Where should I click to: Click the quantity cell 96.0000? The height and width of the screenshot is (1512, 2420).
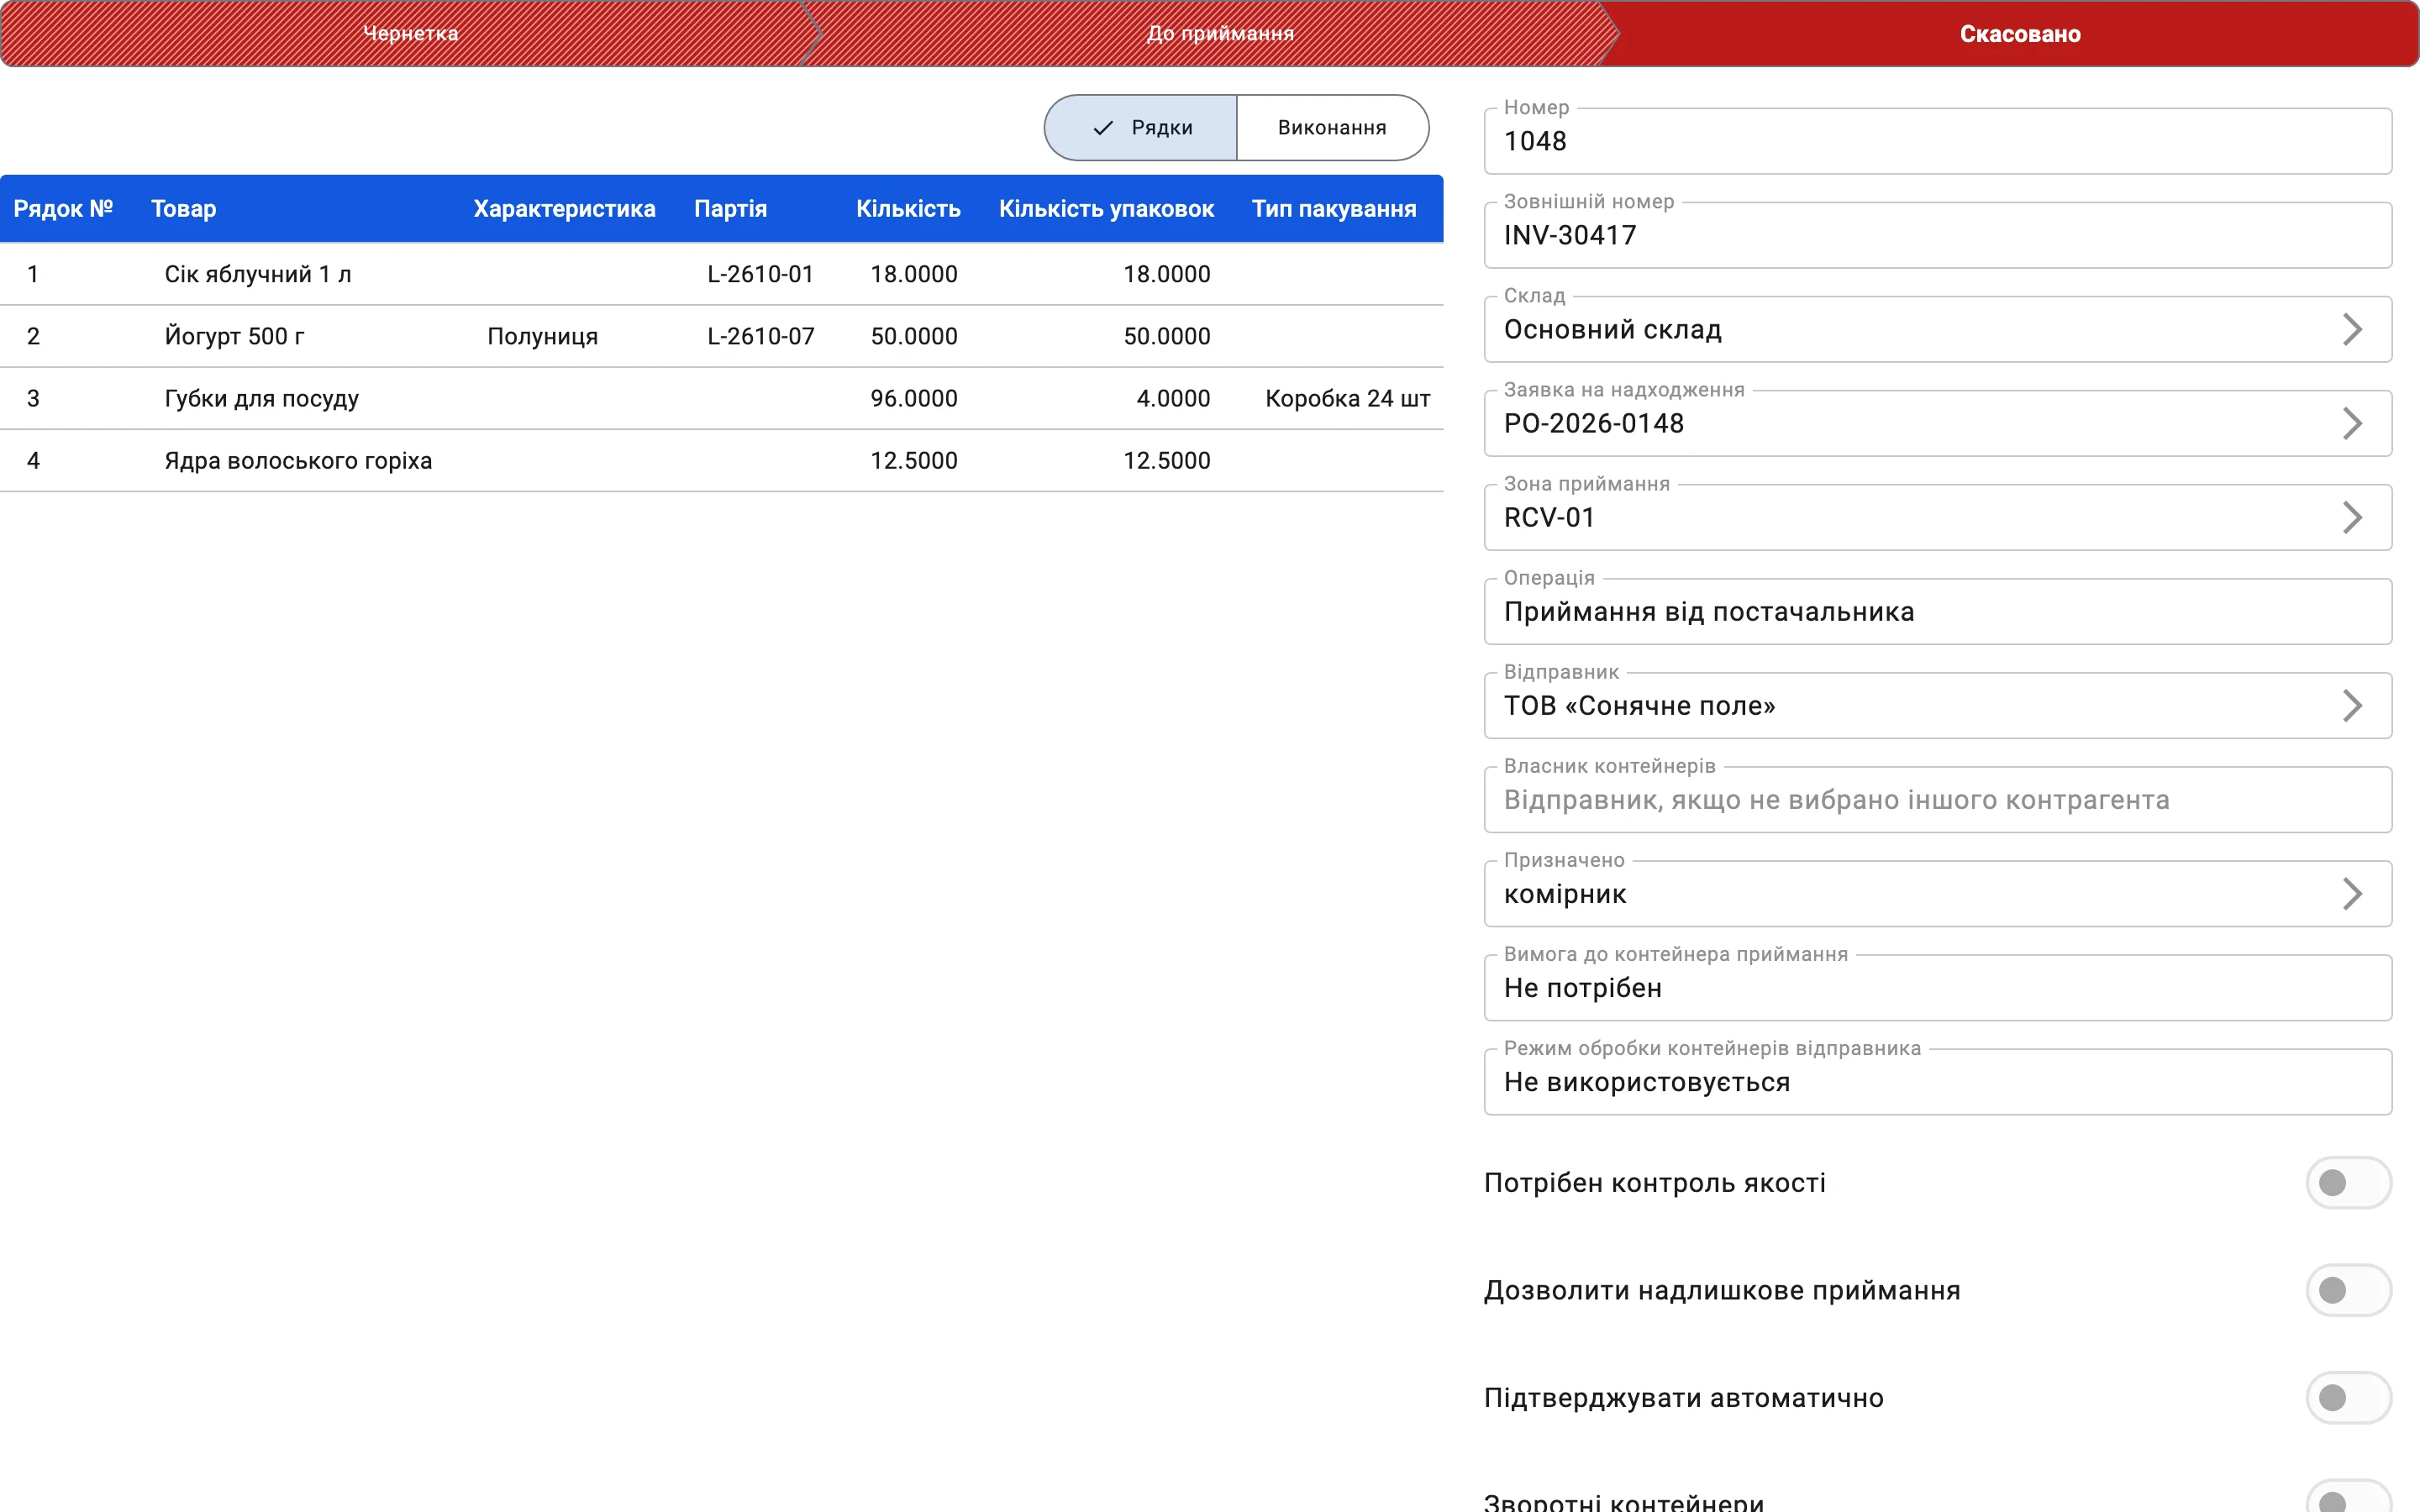pyautogui.click(x=913, y=398)
